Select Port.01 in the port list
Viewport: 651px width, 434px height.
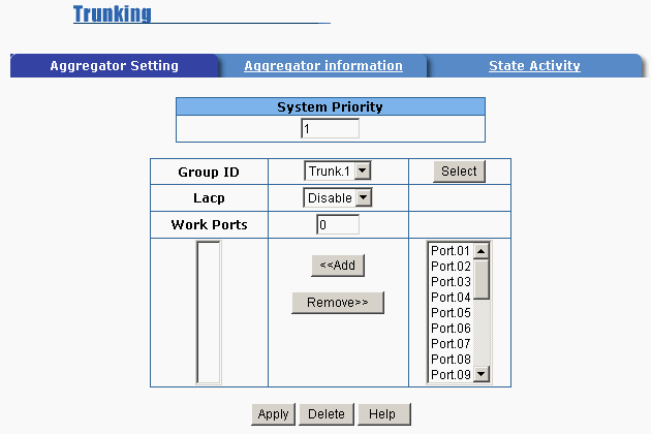(450, 251)
